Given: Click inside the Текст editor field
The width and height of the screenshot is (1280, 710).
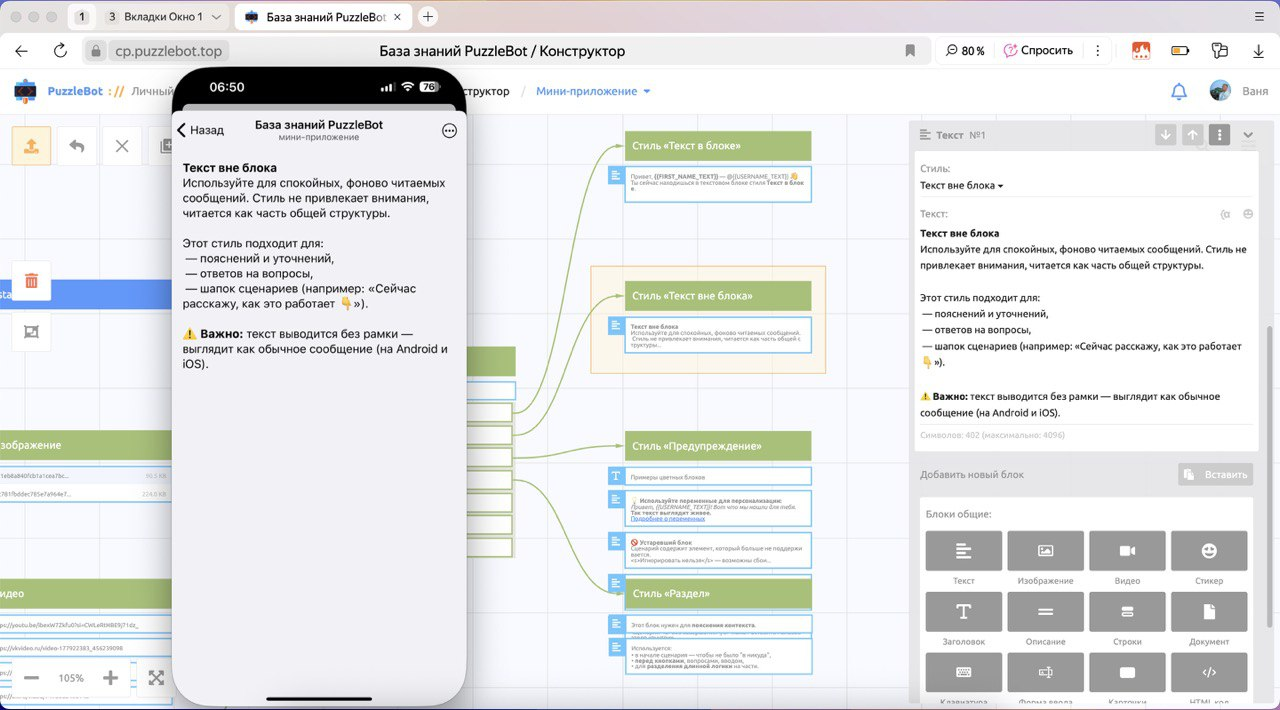Looking at the screenshot, I should tap(1087, 323).
